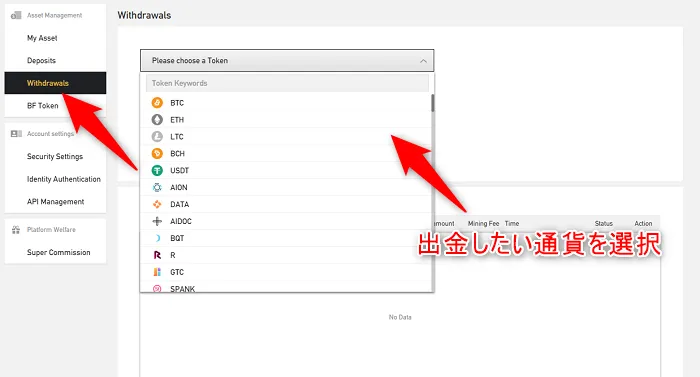
Task: Choose USDT from token list
Action: click(286, 171)
